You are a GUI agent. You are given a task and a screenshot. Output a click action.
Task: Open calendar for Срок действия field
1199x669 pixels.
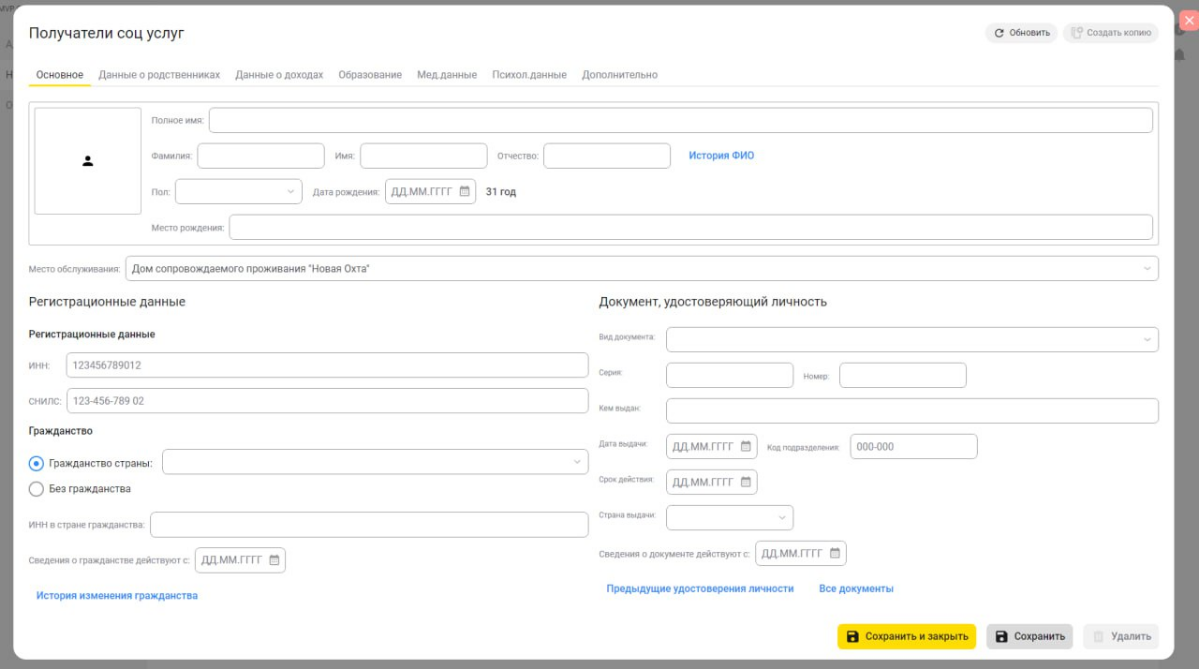coord(745,482)
